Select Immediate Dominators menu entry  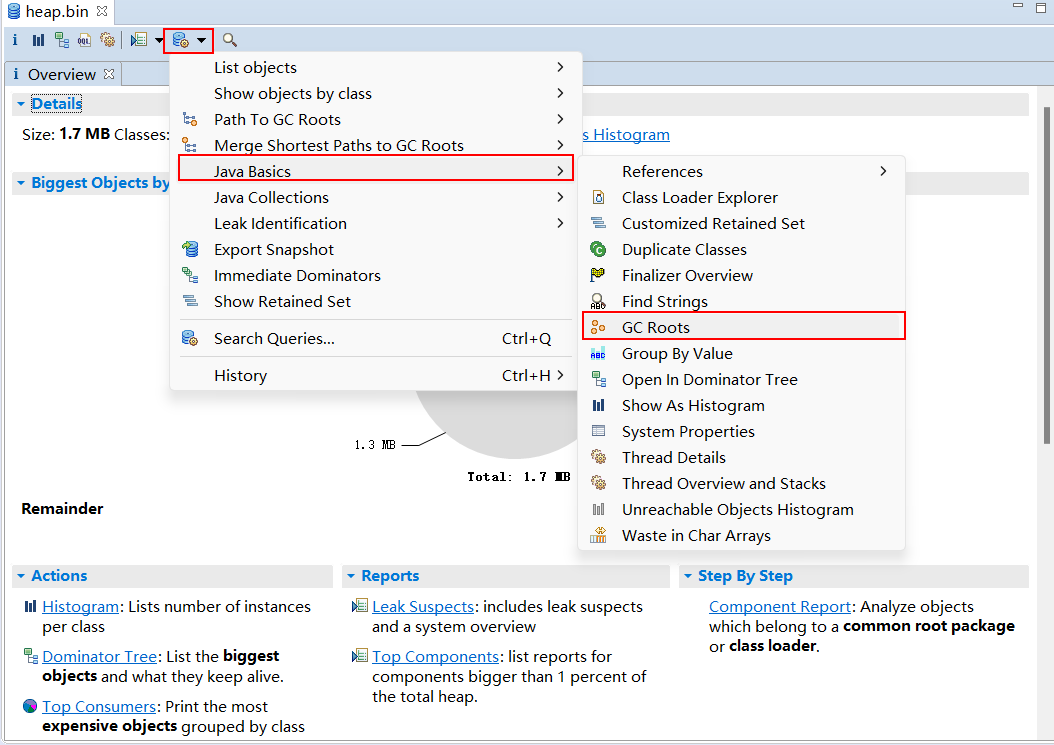pos(376,276)
